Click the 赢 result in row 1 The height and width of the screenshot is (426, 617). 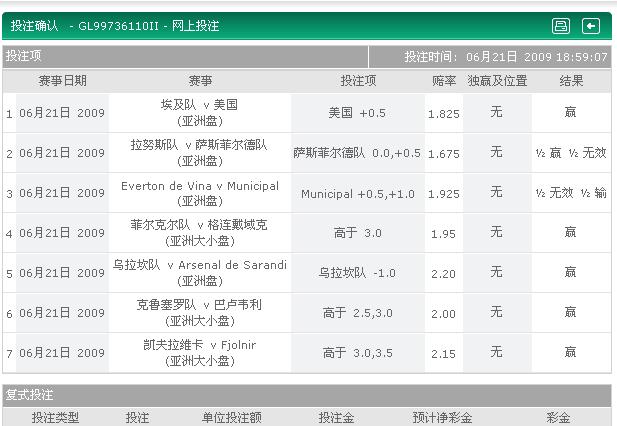click(x=571, y=112)
